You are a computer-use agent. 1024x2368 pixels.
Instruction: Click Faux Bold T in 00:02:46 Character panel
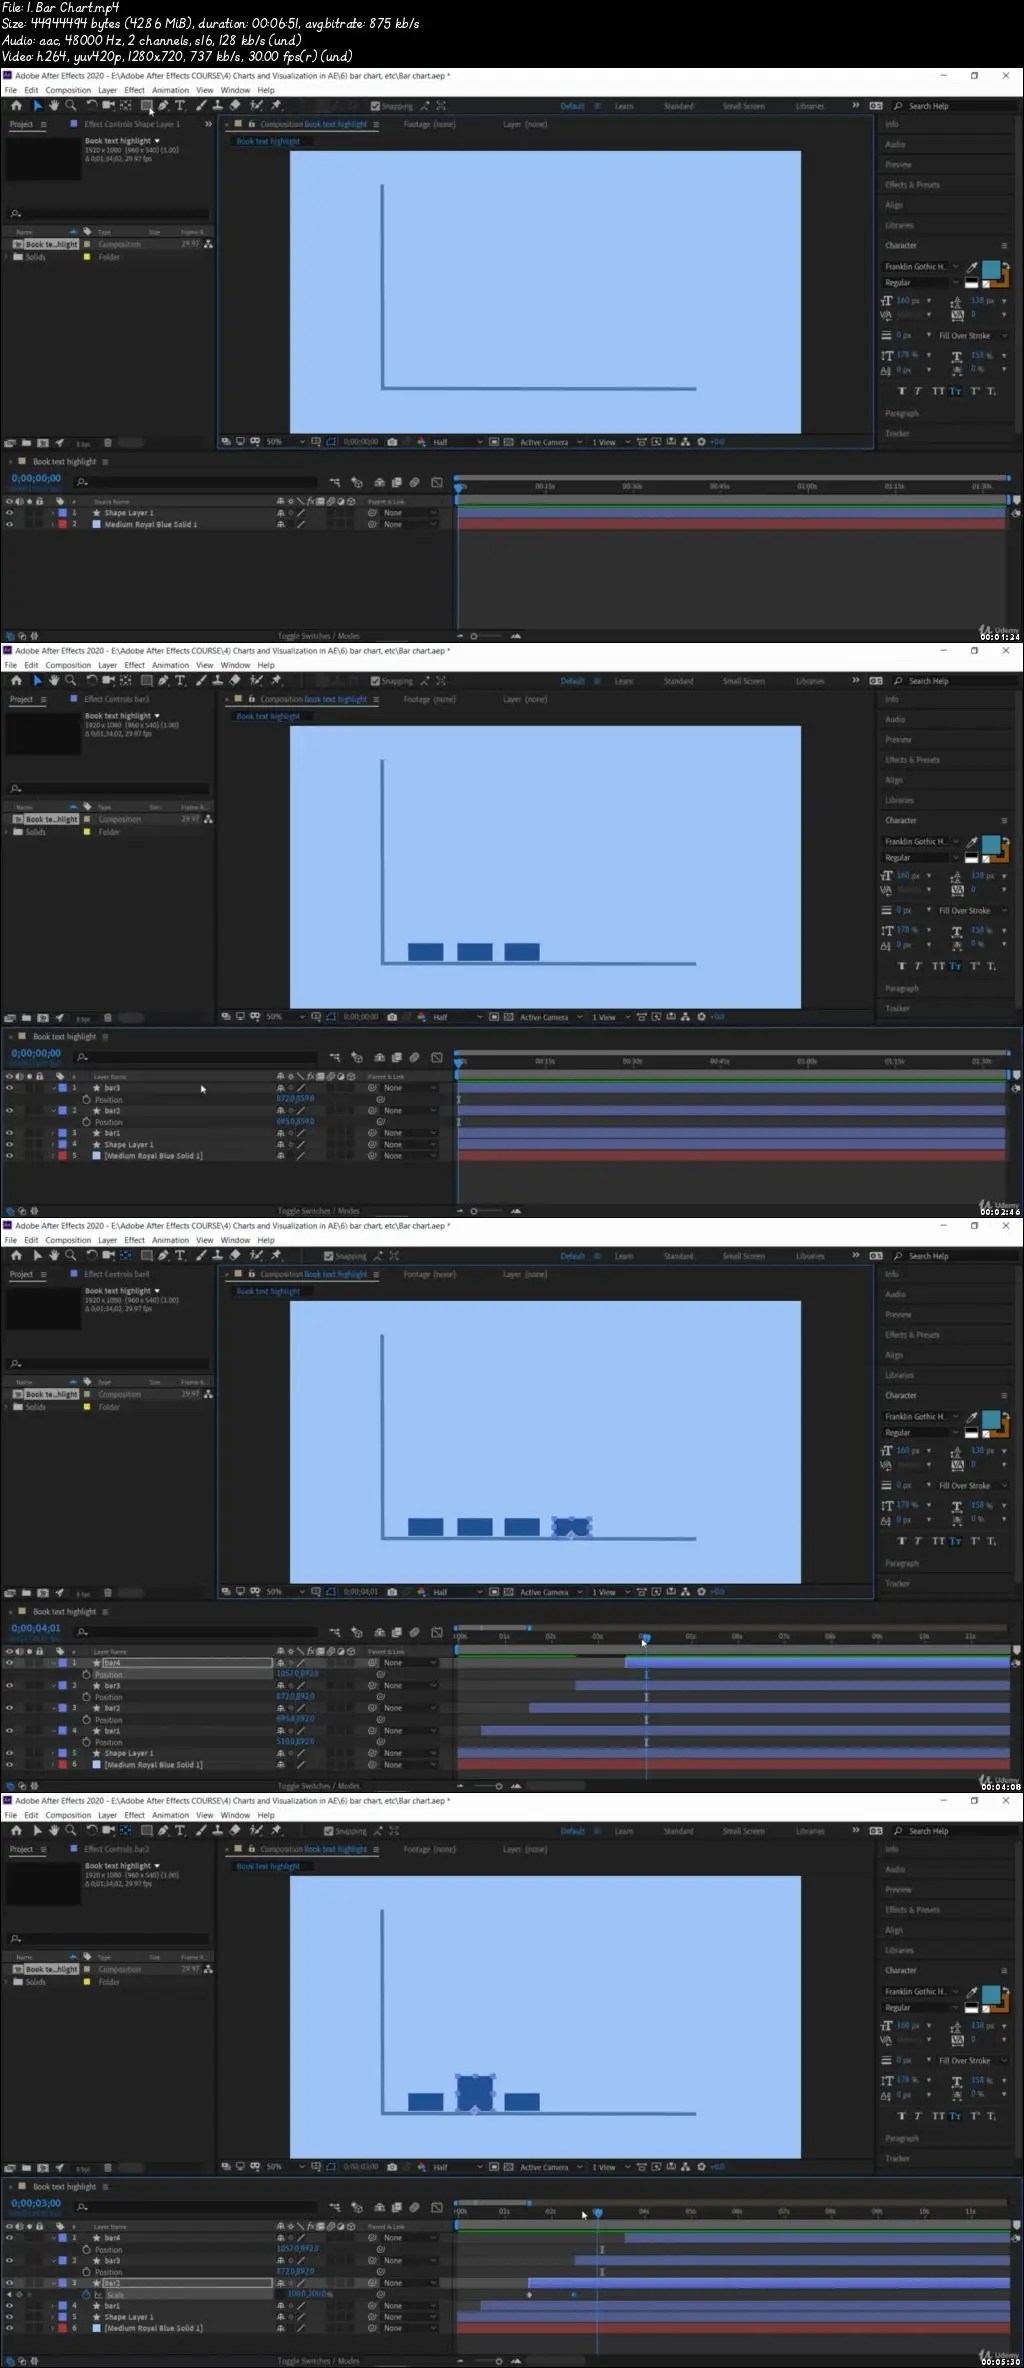(902, 966)
